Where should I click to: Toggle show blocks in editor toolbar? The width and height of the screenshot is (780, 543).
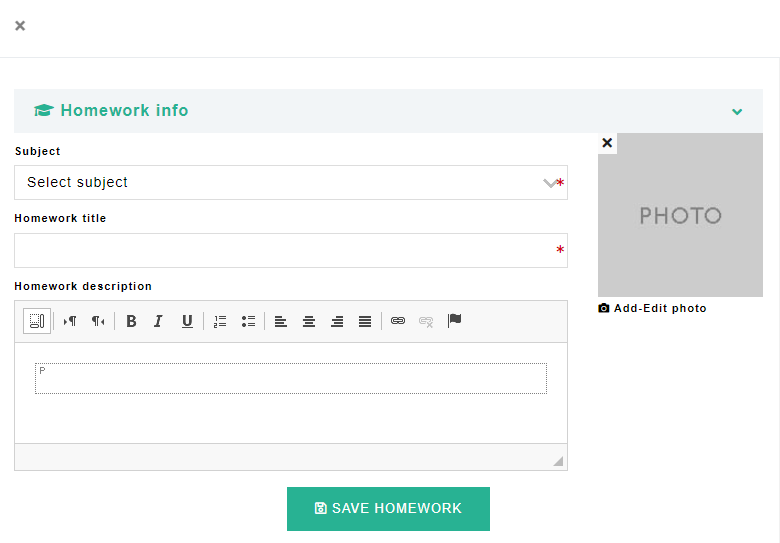pyautogui.click(x=37, y=321)
